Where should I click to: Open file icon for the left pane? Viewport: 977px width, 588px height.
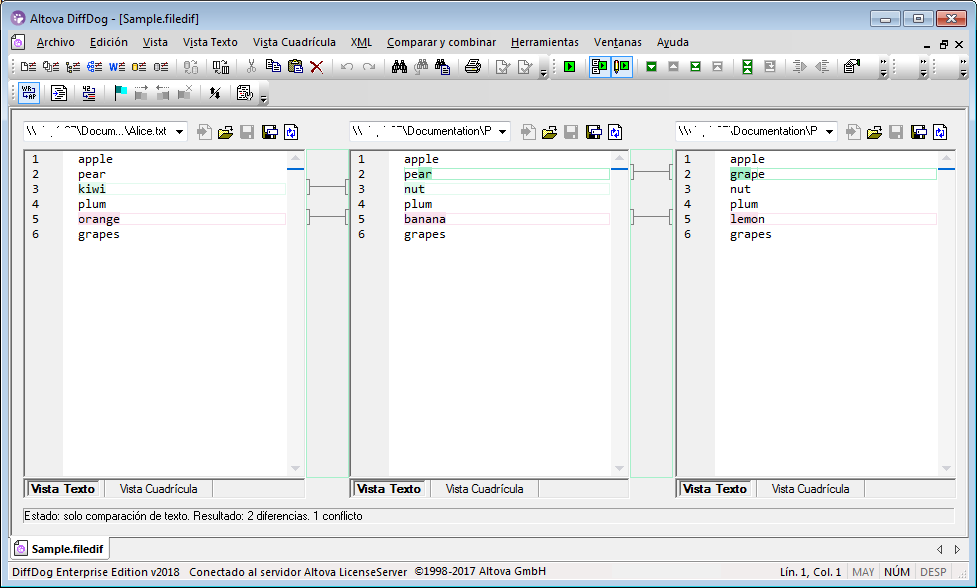(225, 132)
